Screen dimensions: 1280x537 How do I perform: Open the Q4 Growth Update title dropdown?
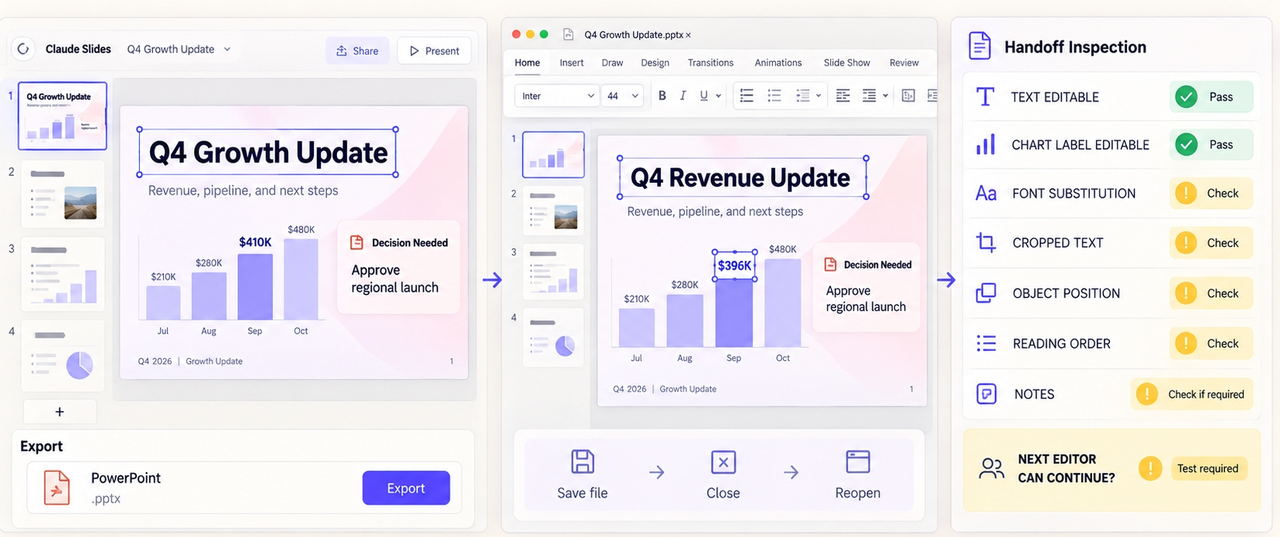click(x=179, y=49)
